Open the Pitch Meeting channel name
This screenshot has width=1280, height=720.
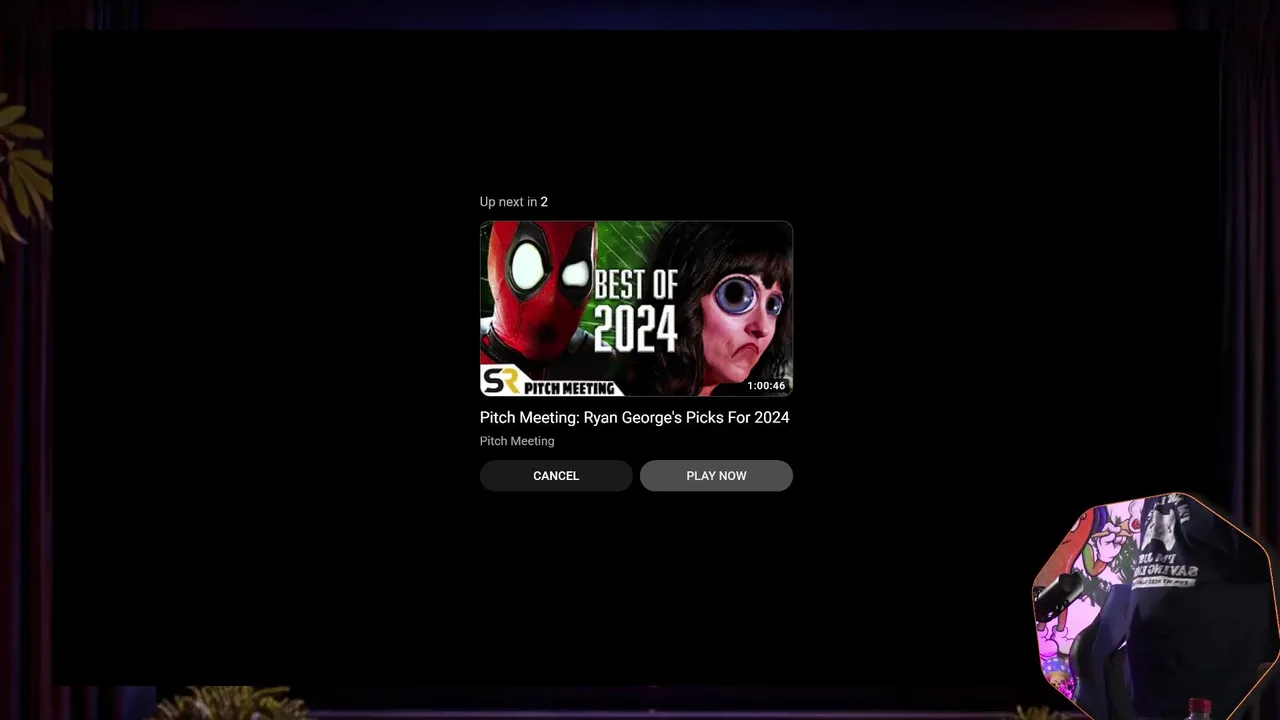pos(517,441)
